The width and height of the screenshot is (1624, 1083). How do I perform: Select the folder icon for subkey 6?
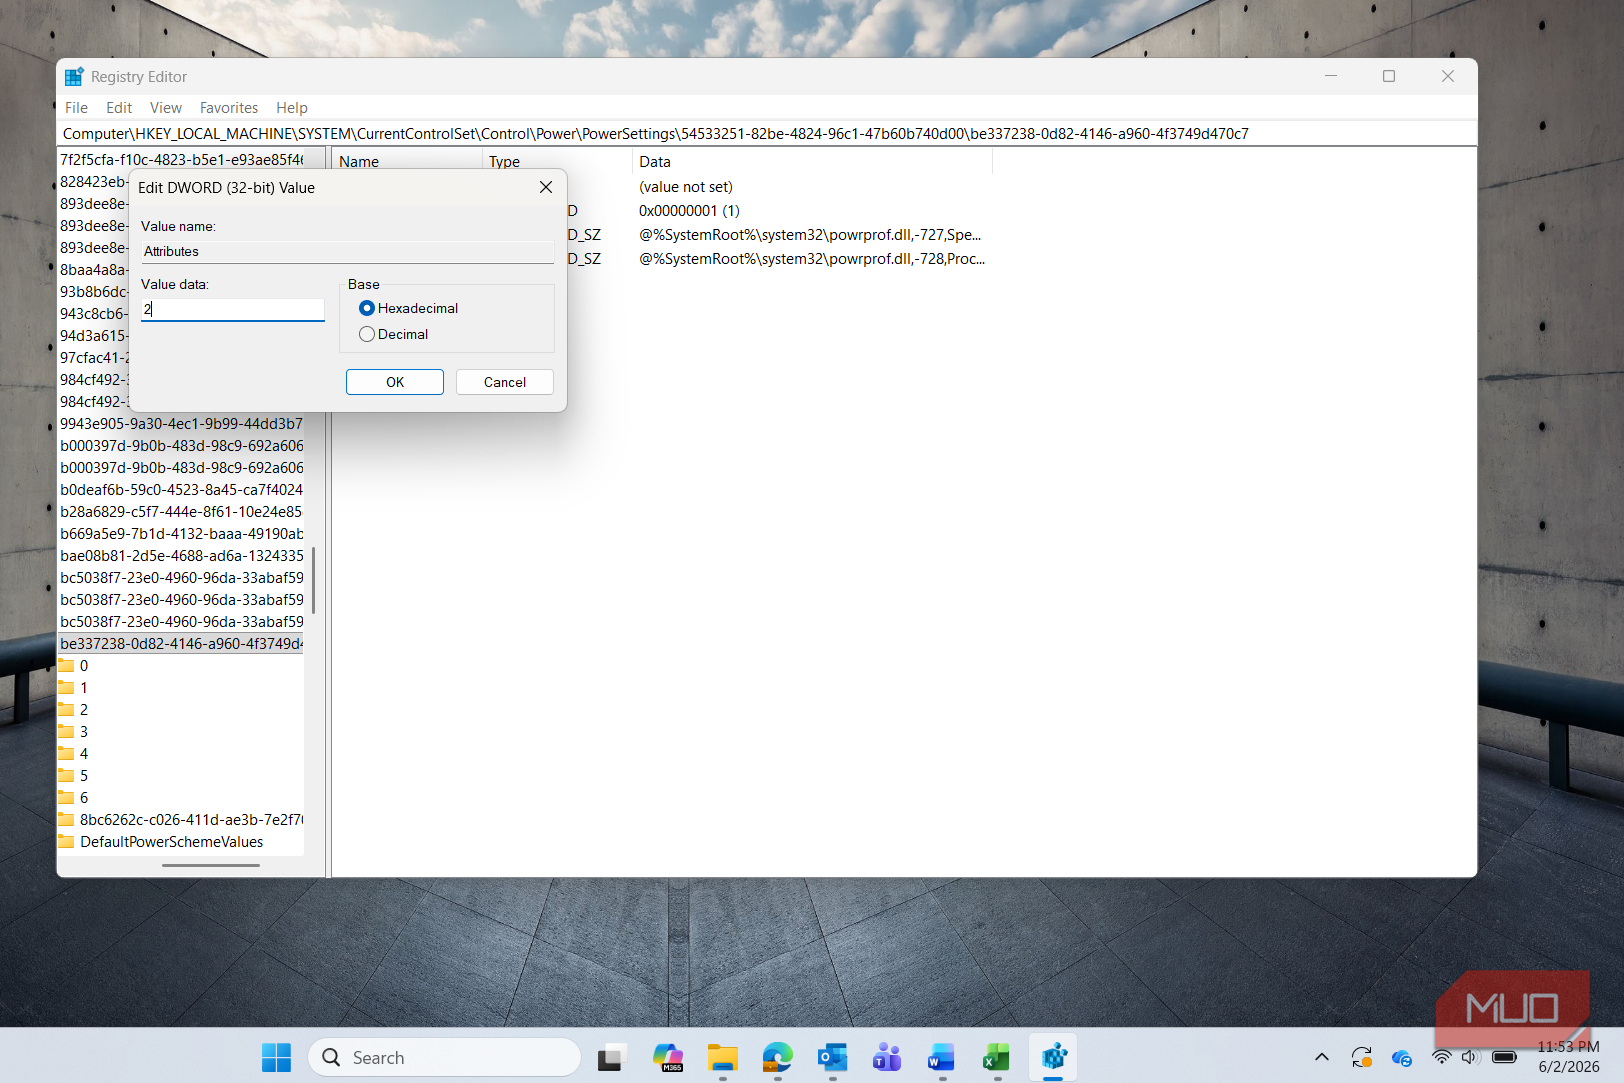pos(67,798)
